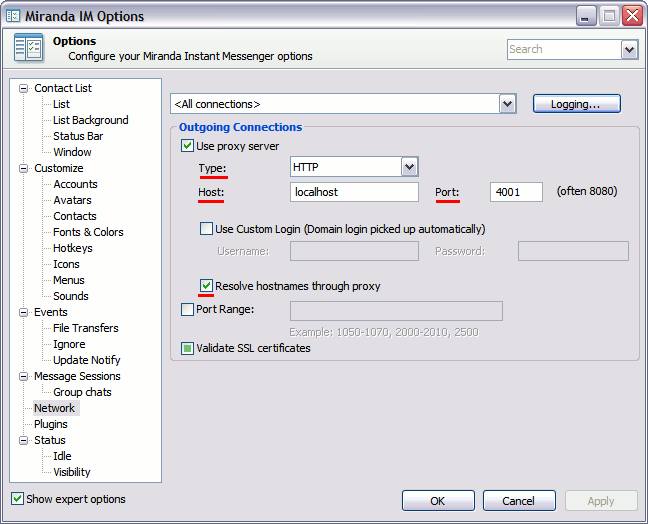Click the Options header icon
Viewport: 648px width, 524px height.
pos(28,48)
